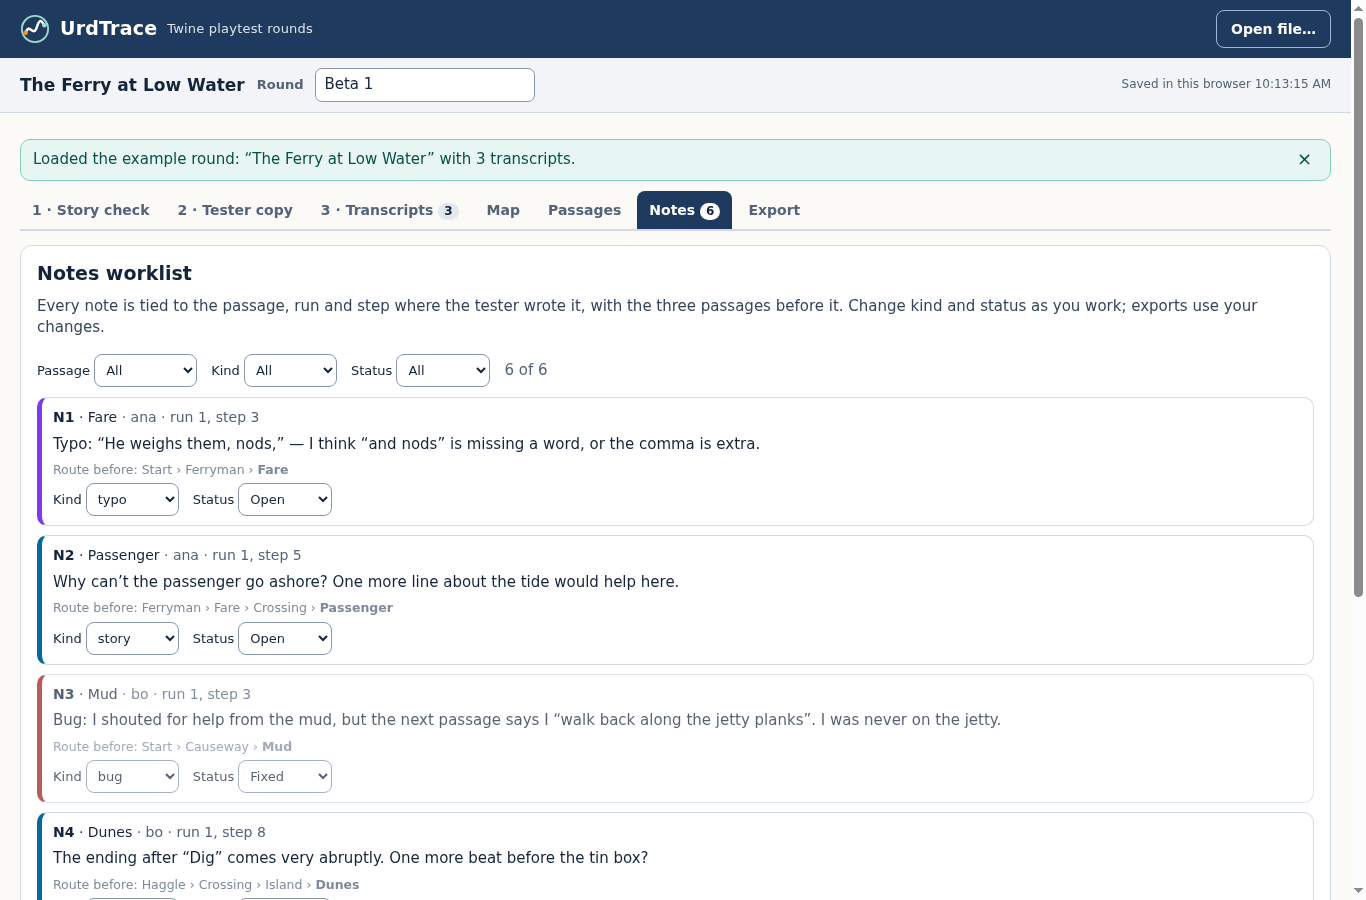Focus the Round name field with Beta 1
Viewport: 1366px width, 900px height.
[x=425, y=85]
